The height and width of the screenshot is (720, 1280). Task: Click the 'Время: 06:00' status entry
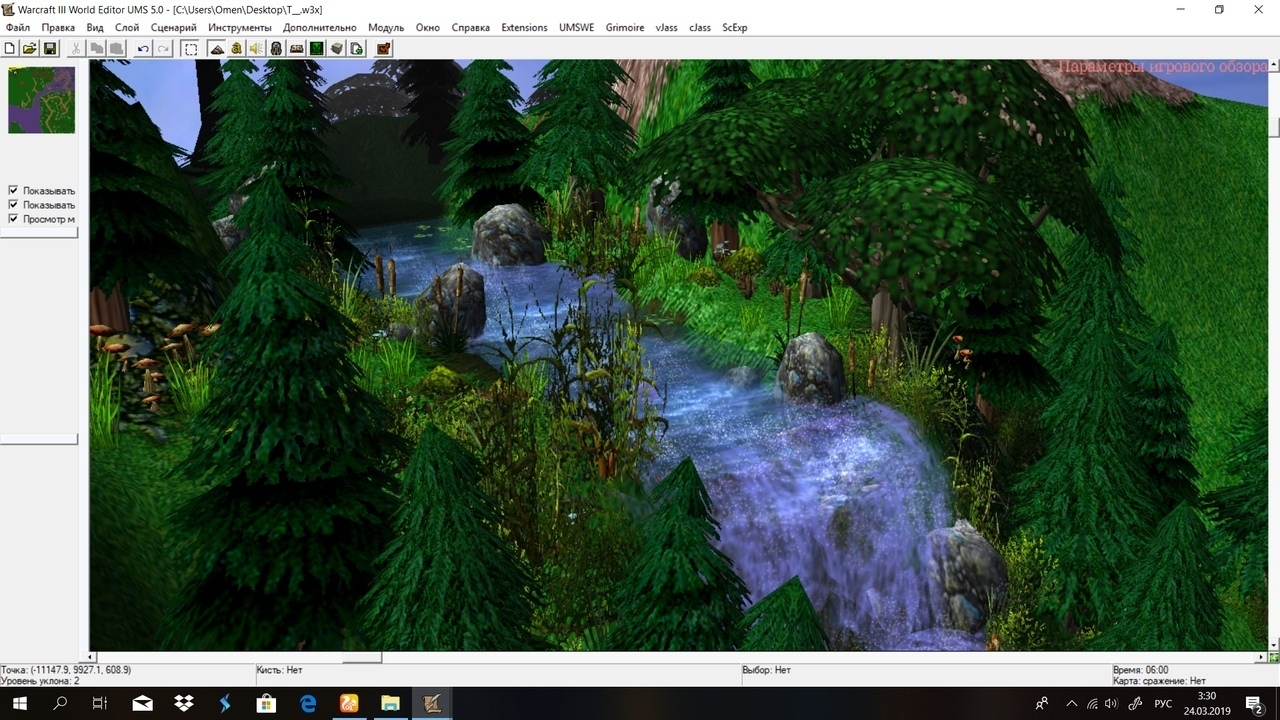tap(1140, 670)
